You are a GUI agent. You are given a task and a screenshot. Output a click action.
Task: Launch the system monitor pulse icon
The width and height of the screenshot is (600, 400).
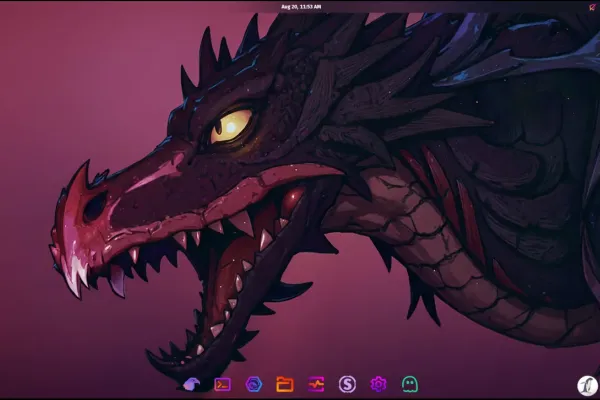316,384
